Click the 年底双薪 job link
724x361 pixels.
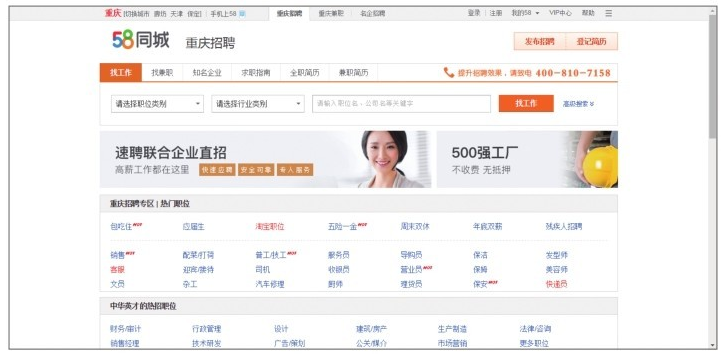(x=487, y=227)
